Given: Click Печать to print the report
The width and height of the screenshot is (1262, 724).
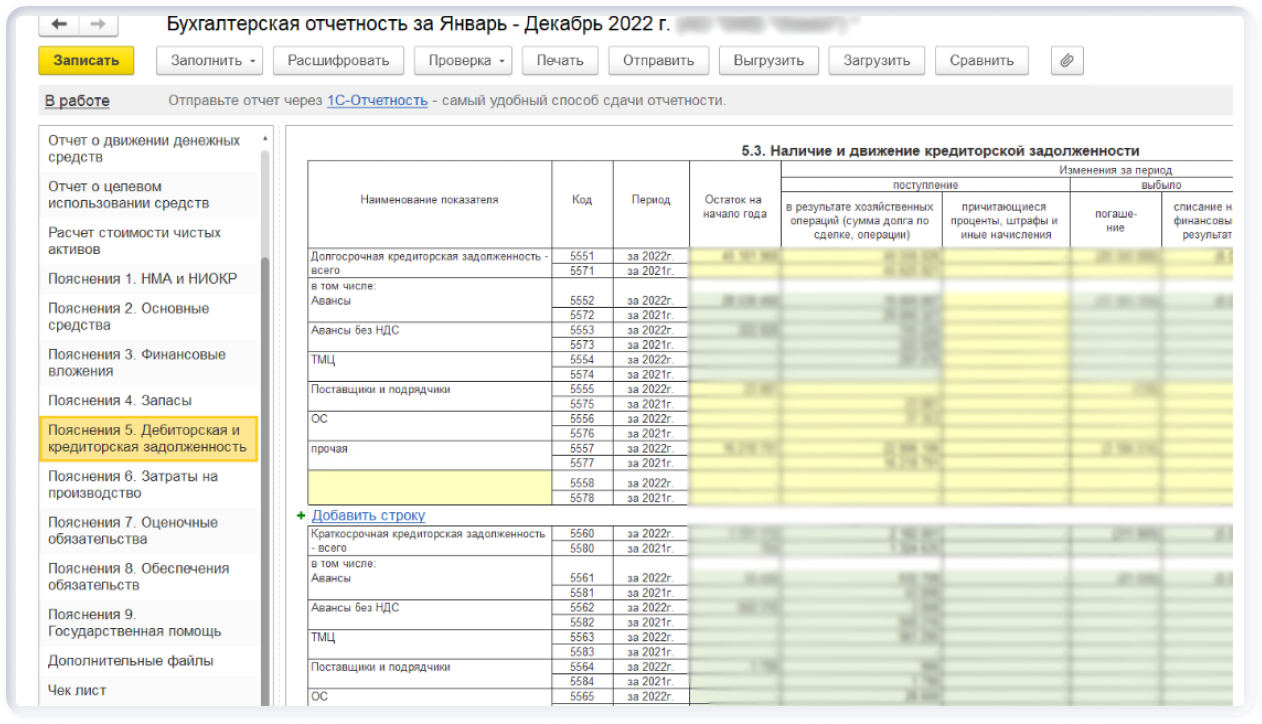Looking at the screenshot, I should [x=559, y=61].
